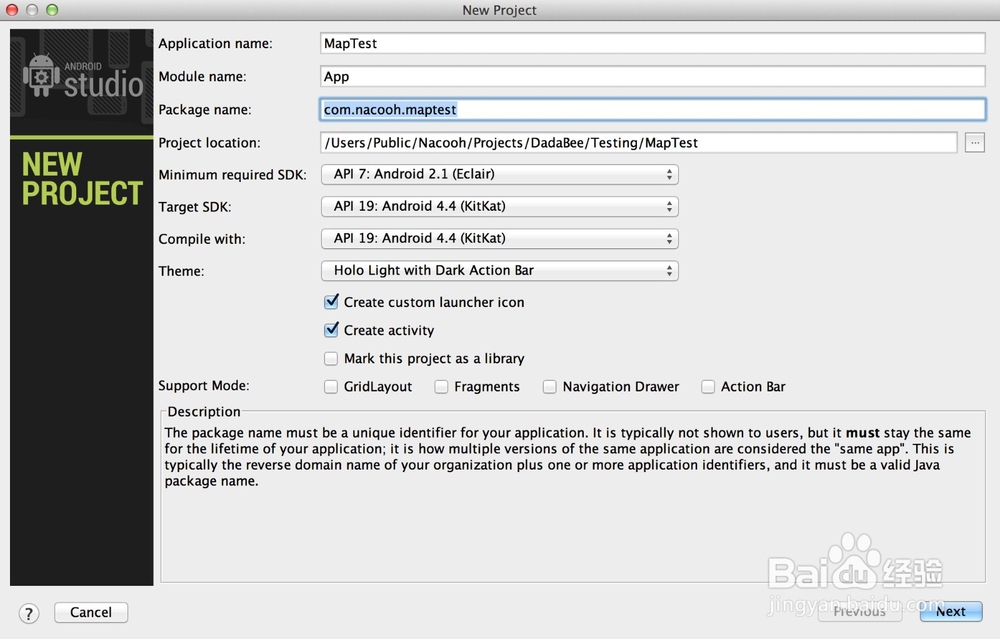Click the Project location path field

tap(638, 143)
